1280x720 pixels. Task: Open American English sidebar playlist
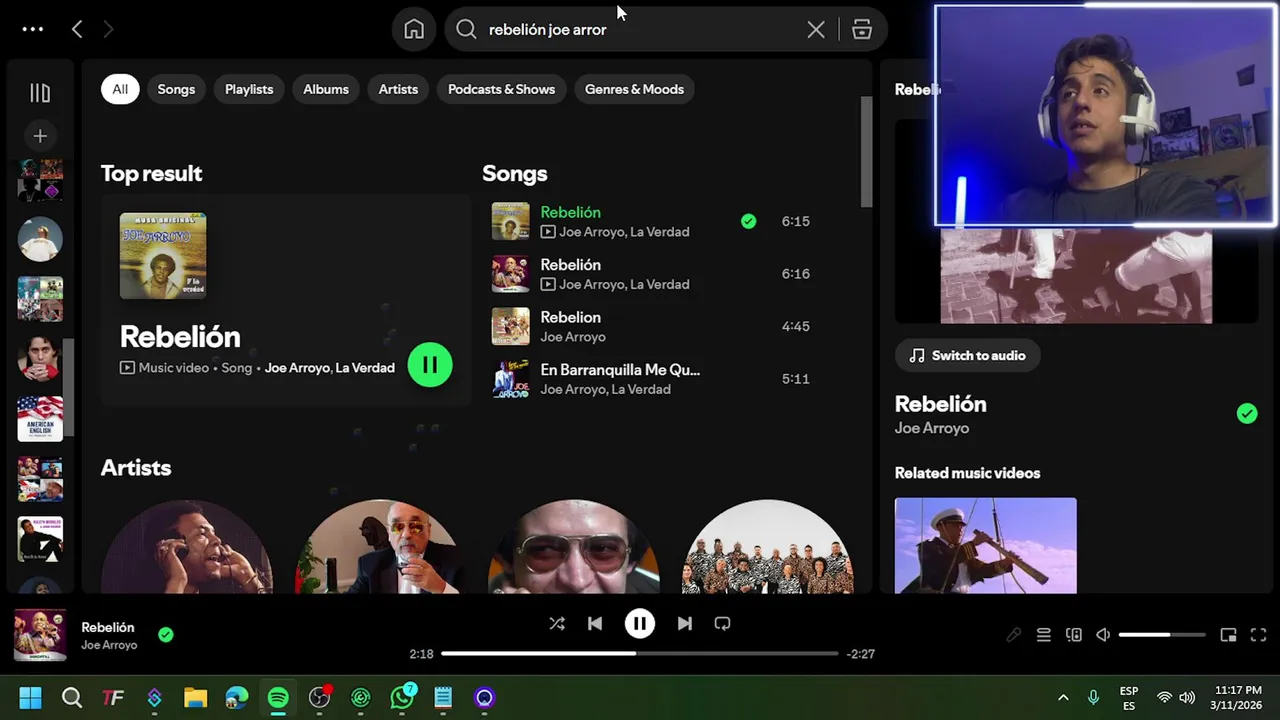[x=40, y=419]
